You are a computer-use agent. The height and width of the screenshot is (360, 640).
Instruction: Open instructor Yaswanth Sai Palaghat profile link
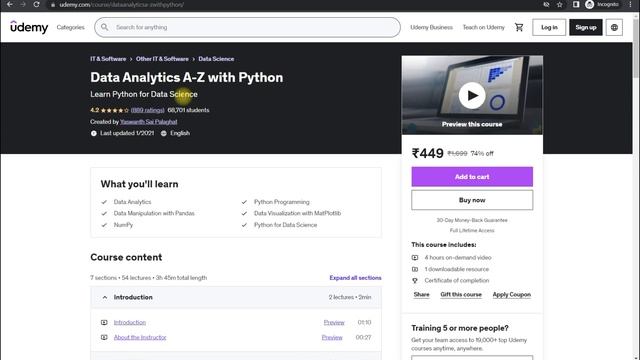pos(149,122)
